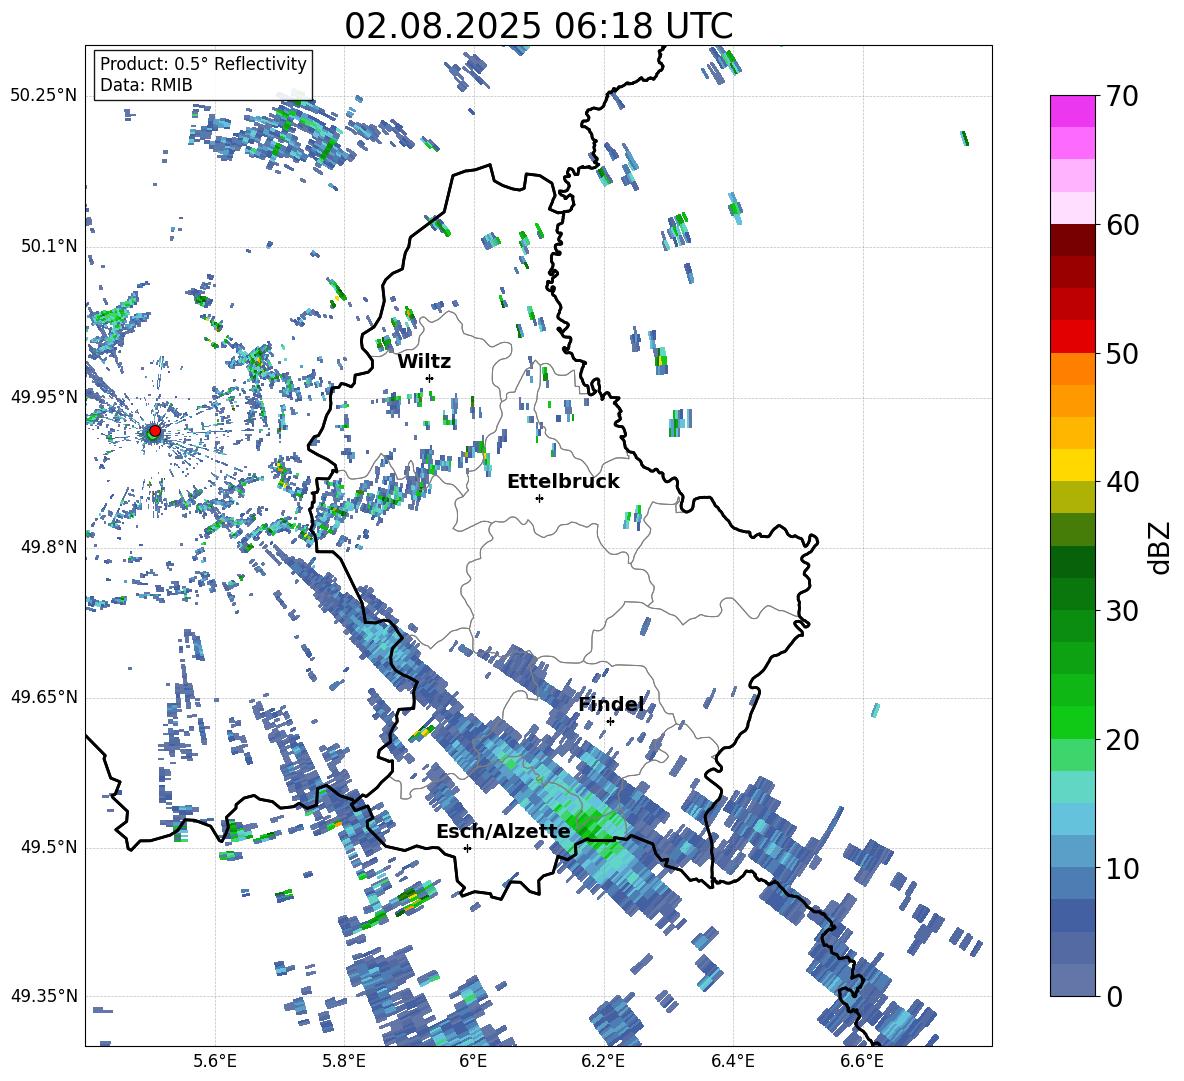Click the 6°E longitude label
Screen dimensions: 1184x1081
tap(473, 1061)
